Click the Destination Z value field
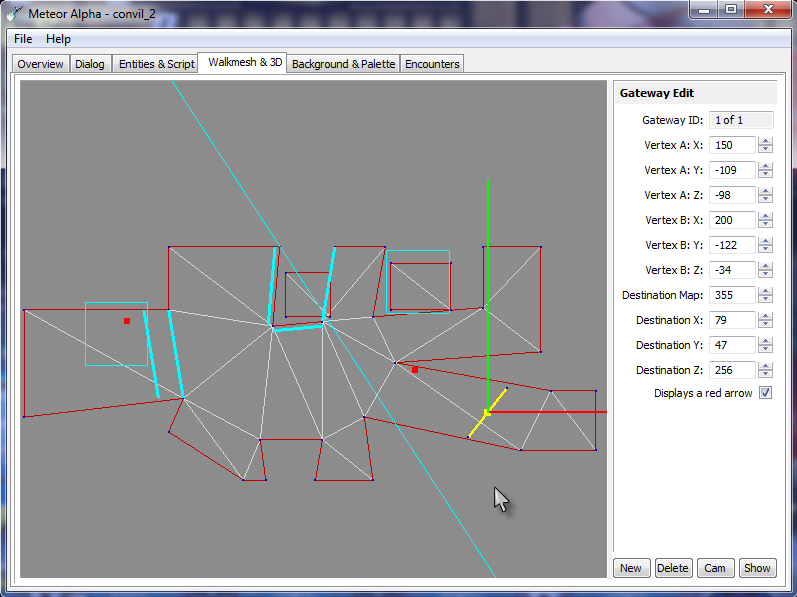 tap(732, 370)
